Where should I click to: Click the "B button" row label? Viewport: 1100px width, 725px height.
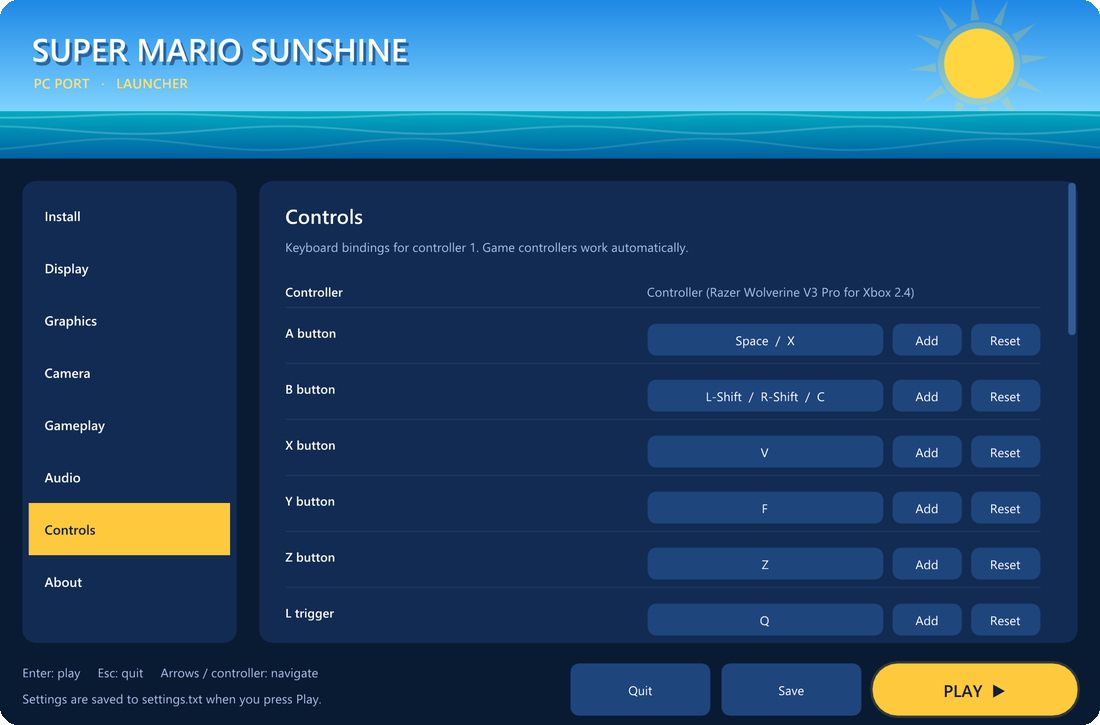(x=309, y=390)
